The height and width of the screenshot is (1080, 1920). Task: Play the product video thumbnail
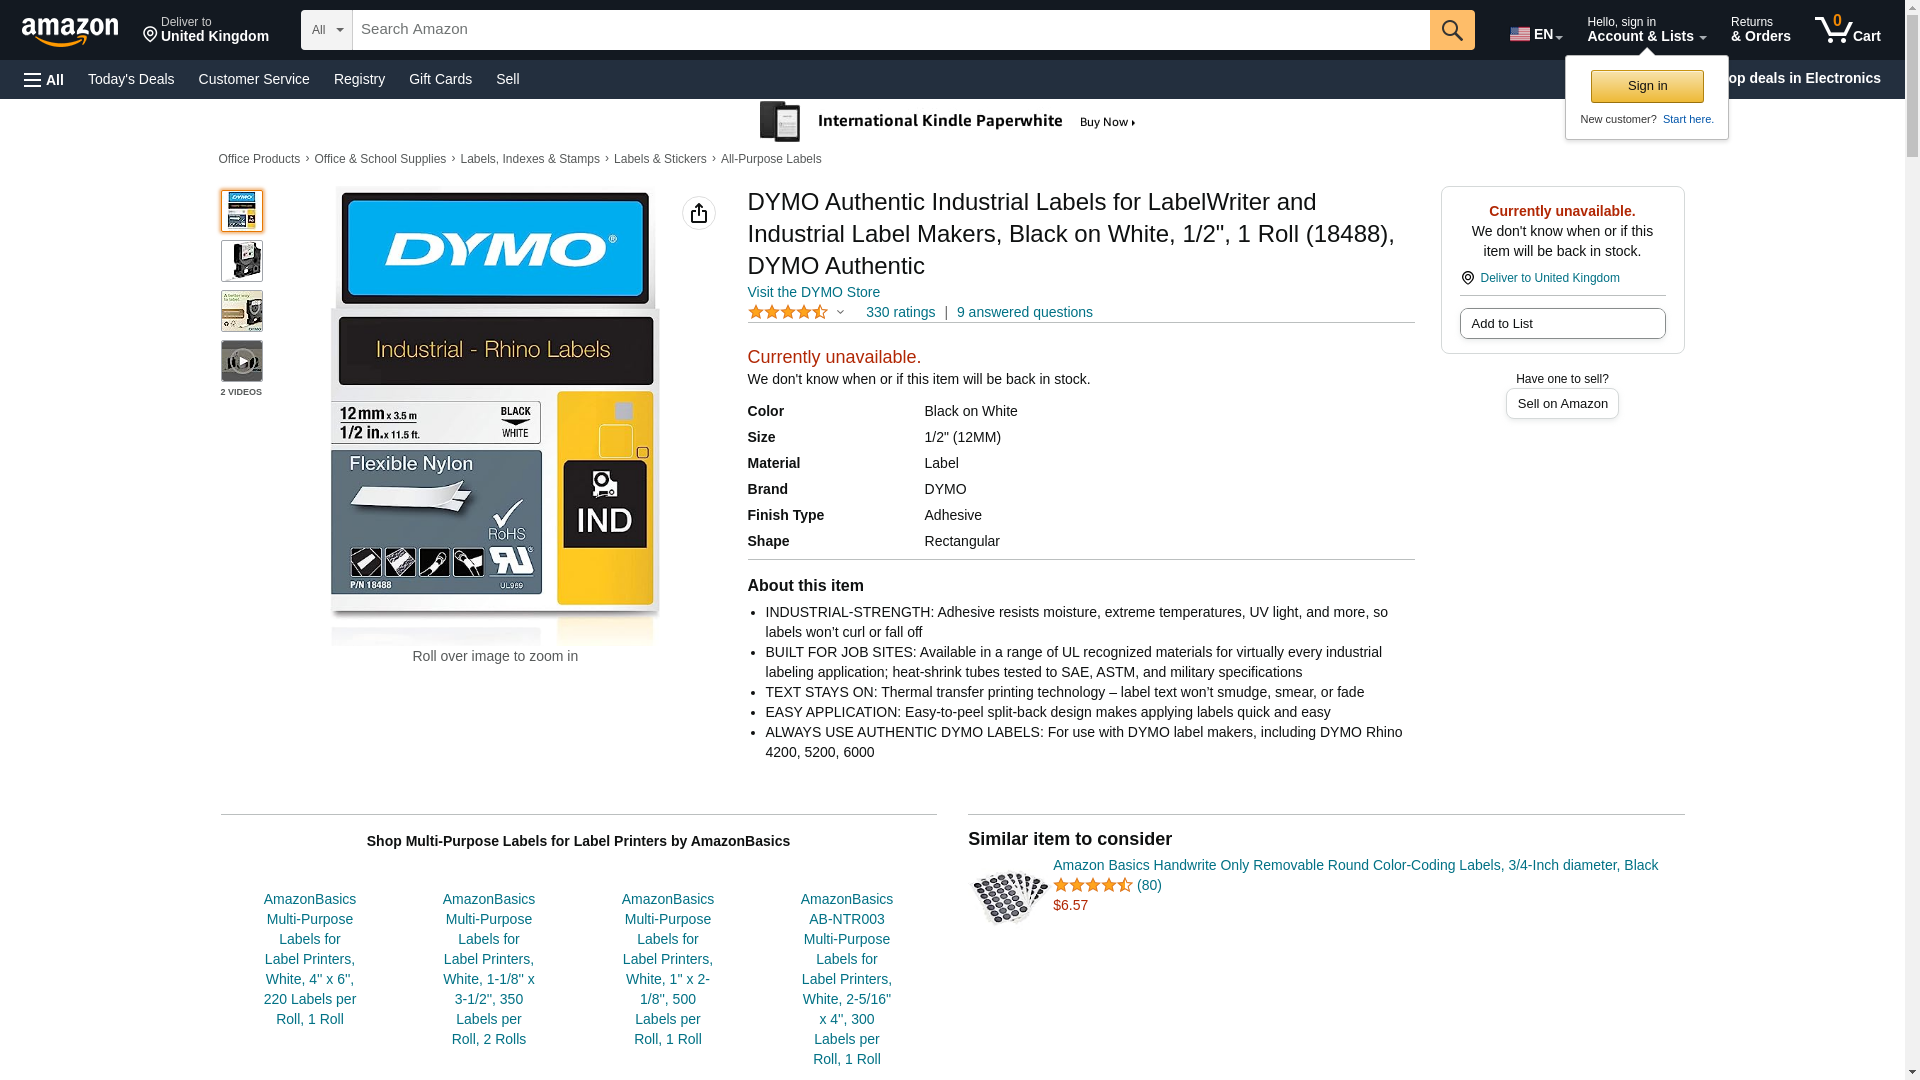(x=242, y=361)
